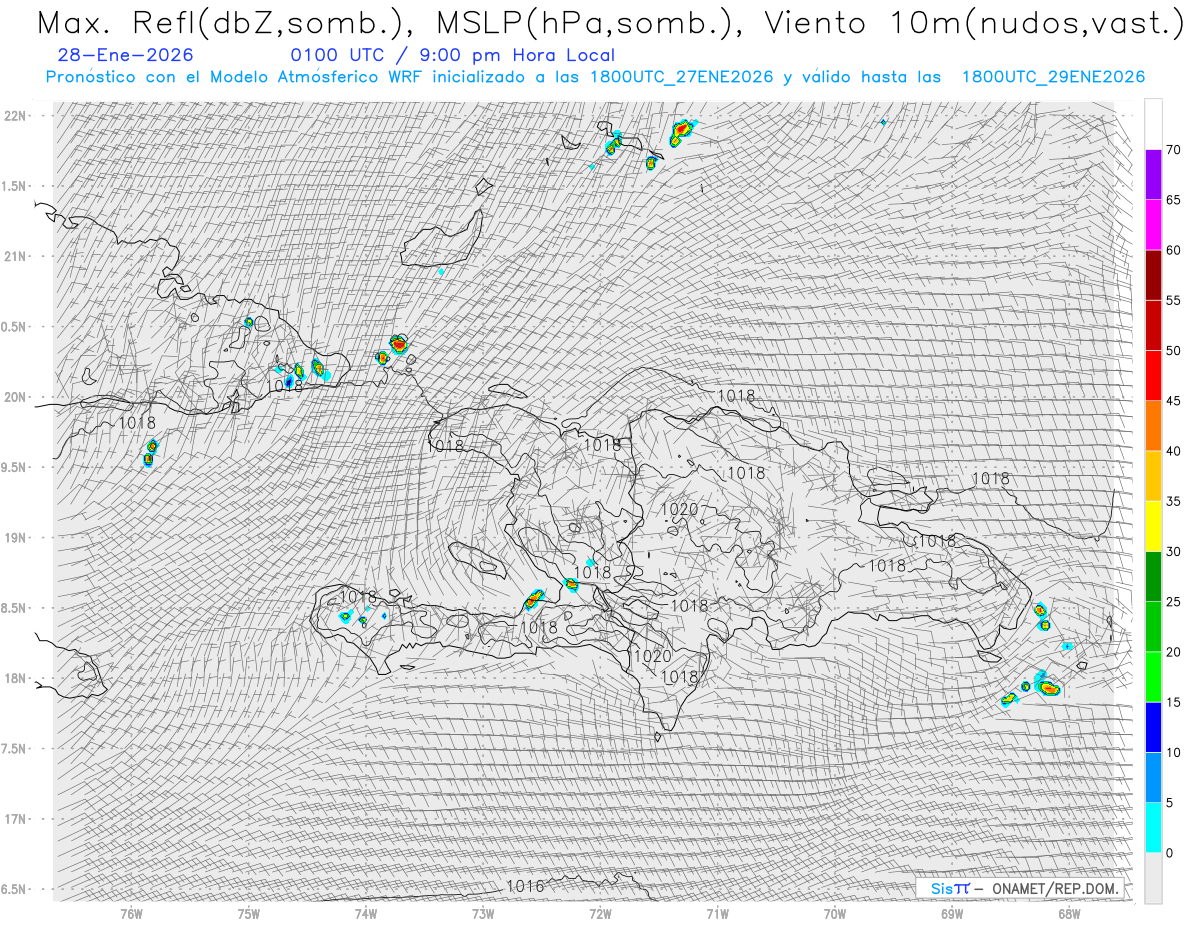Click the '21N' latitude label
1200x927 pixels.
(15, 256)
